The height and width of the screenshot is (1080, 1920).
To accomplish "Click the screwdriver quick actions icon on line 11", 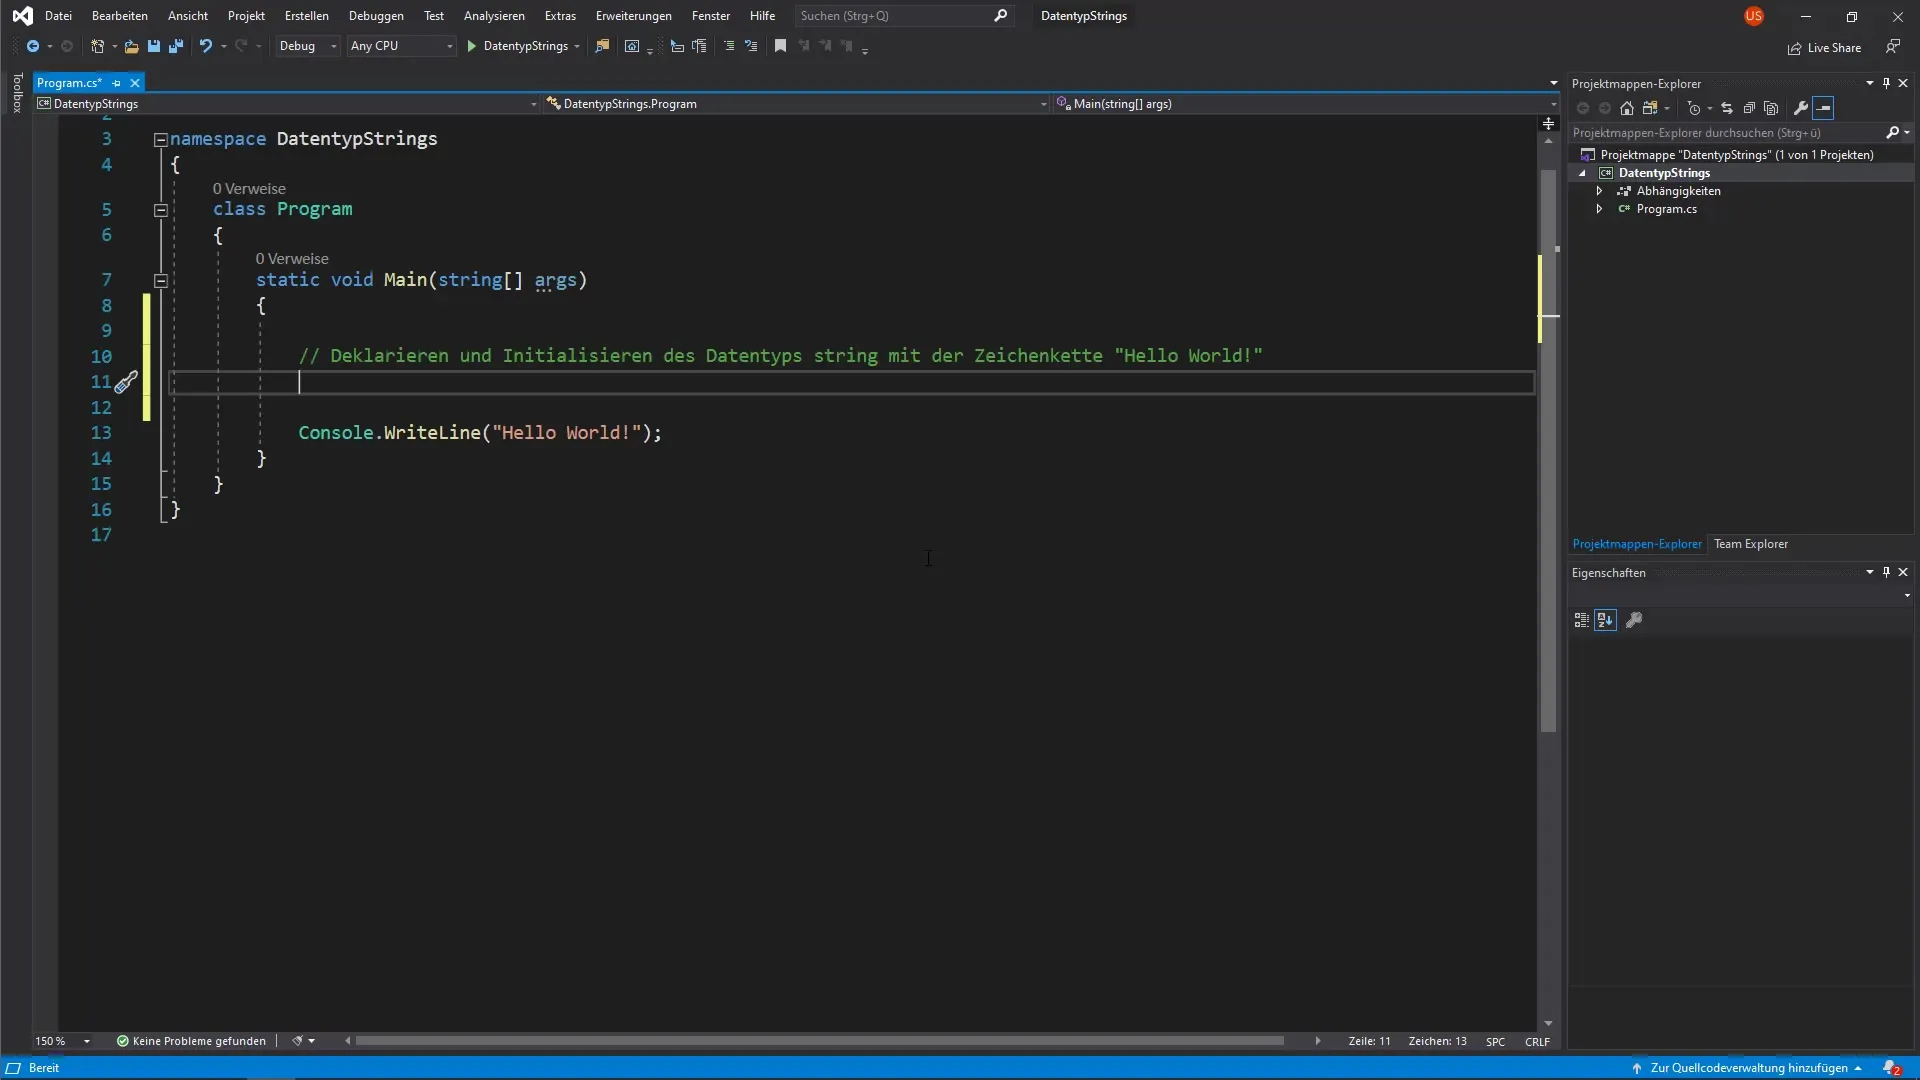I will [126, 382].
